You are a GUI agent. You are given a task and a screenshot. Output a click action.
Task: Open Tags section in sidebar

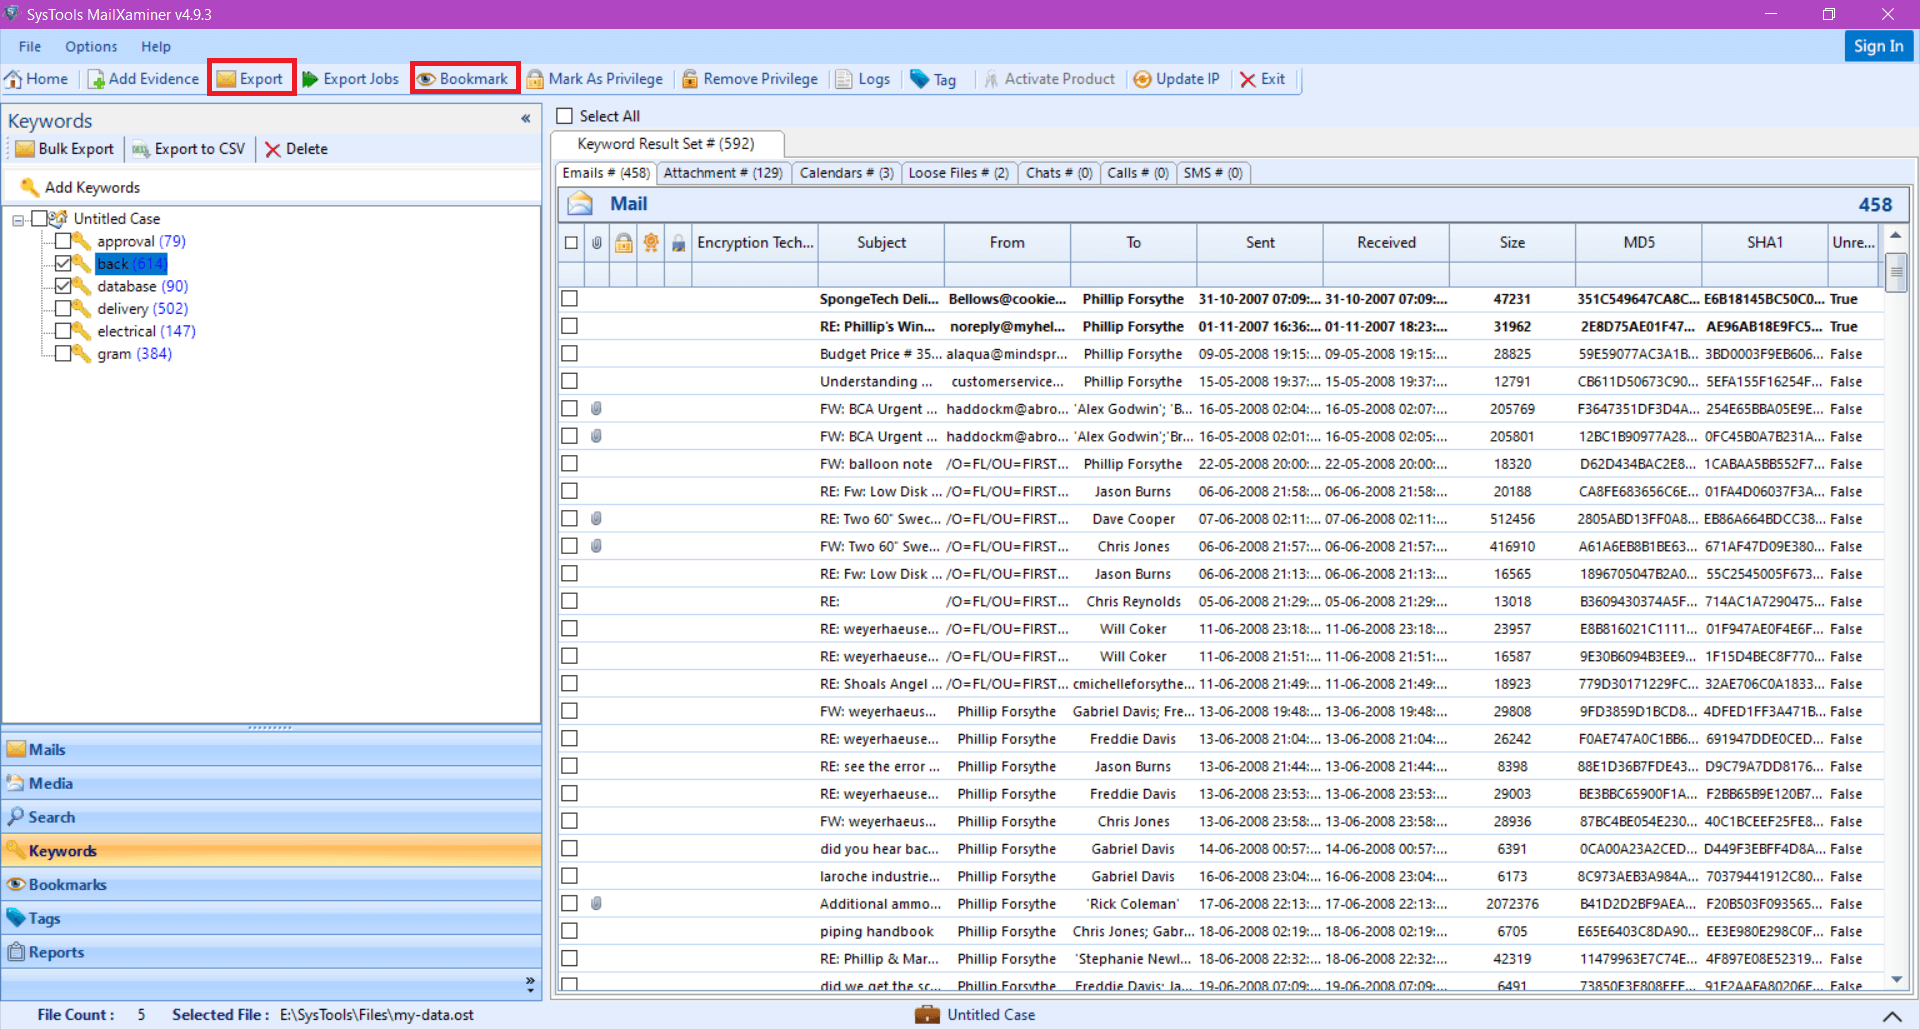click(x=271, y=918)
